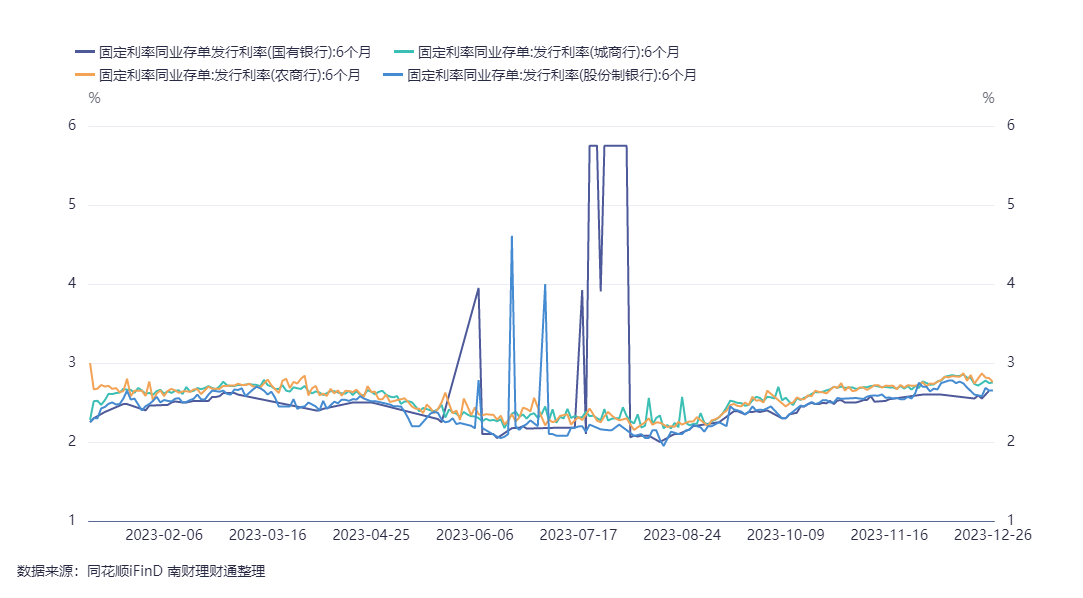The image size is (1083, 598).
Task: Select the 2023-02-06 x-axis date label
Action: tap(164, 535)
